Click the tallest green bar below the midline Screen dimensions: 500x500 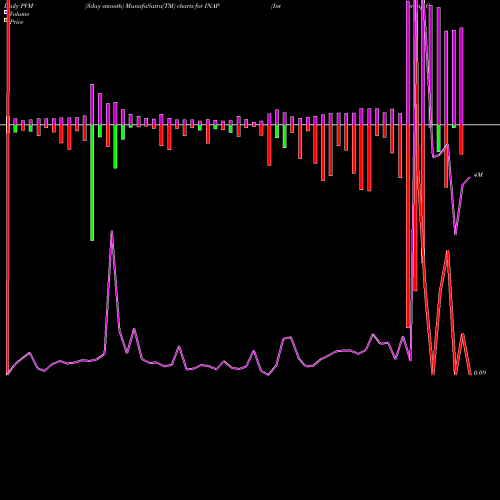tap(92, 182)
